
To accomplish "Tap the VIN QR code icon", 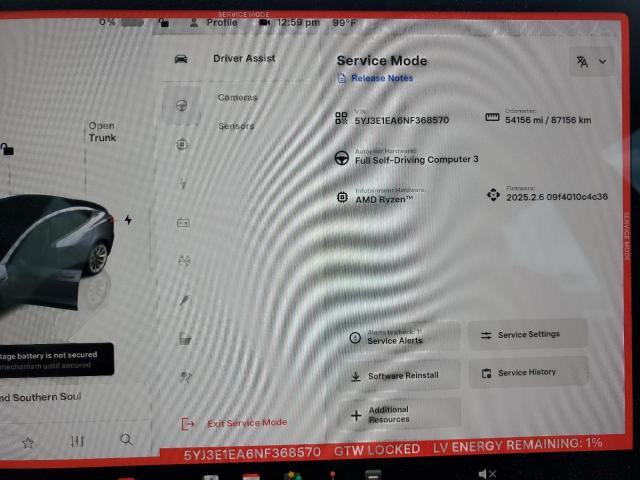I will click(342, 118).
